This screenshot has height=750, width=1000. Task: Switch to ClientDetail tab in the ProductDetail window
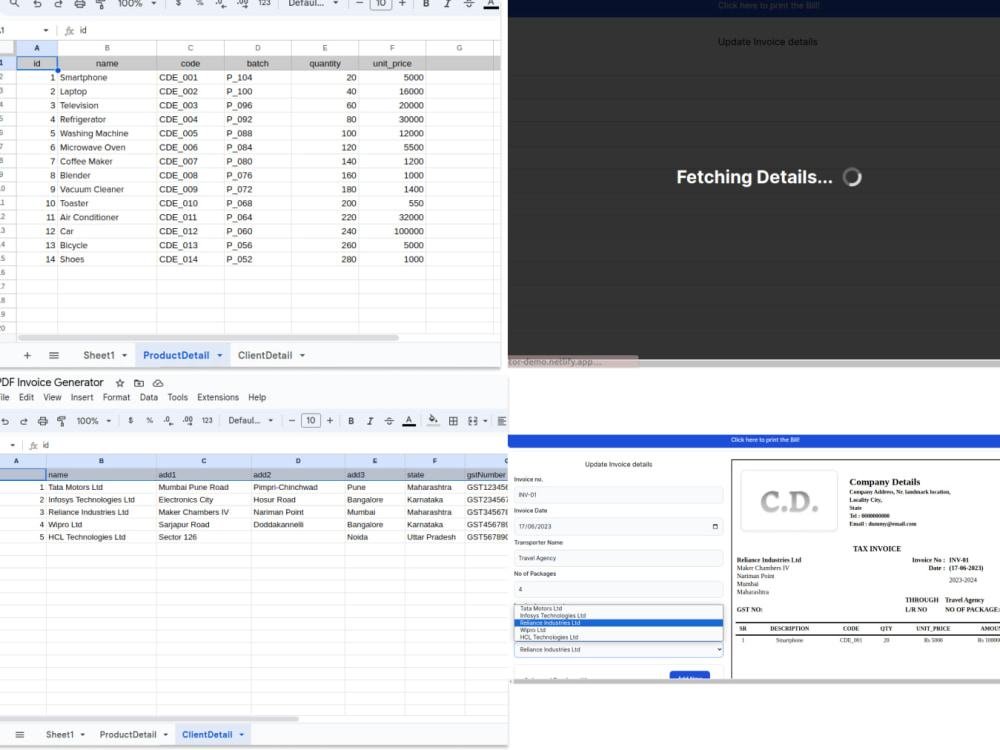(265, 355)
